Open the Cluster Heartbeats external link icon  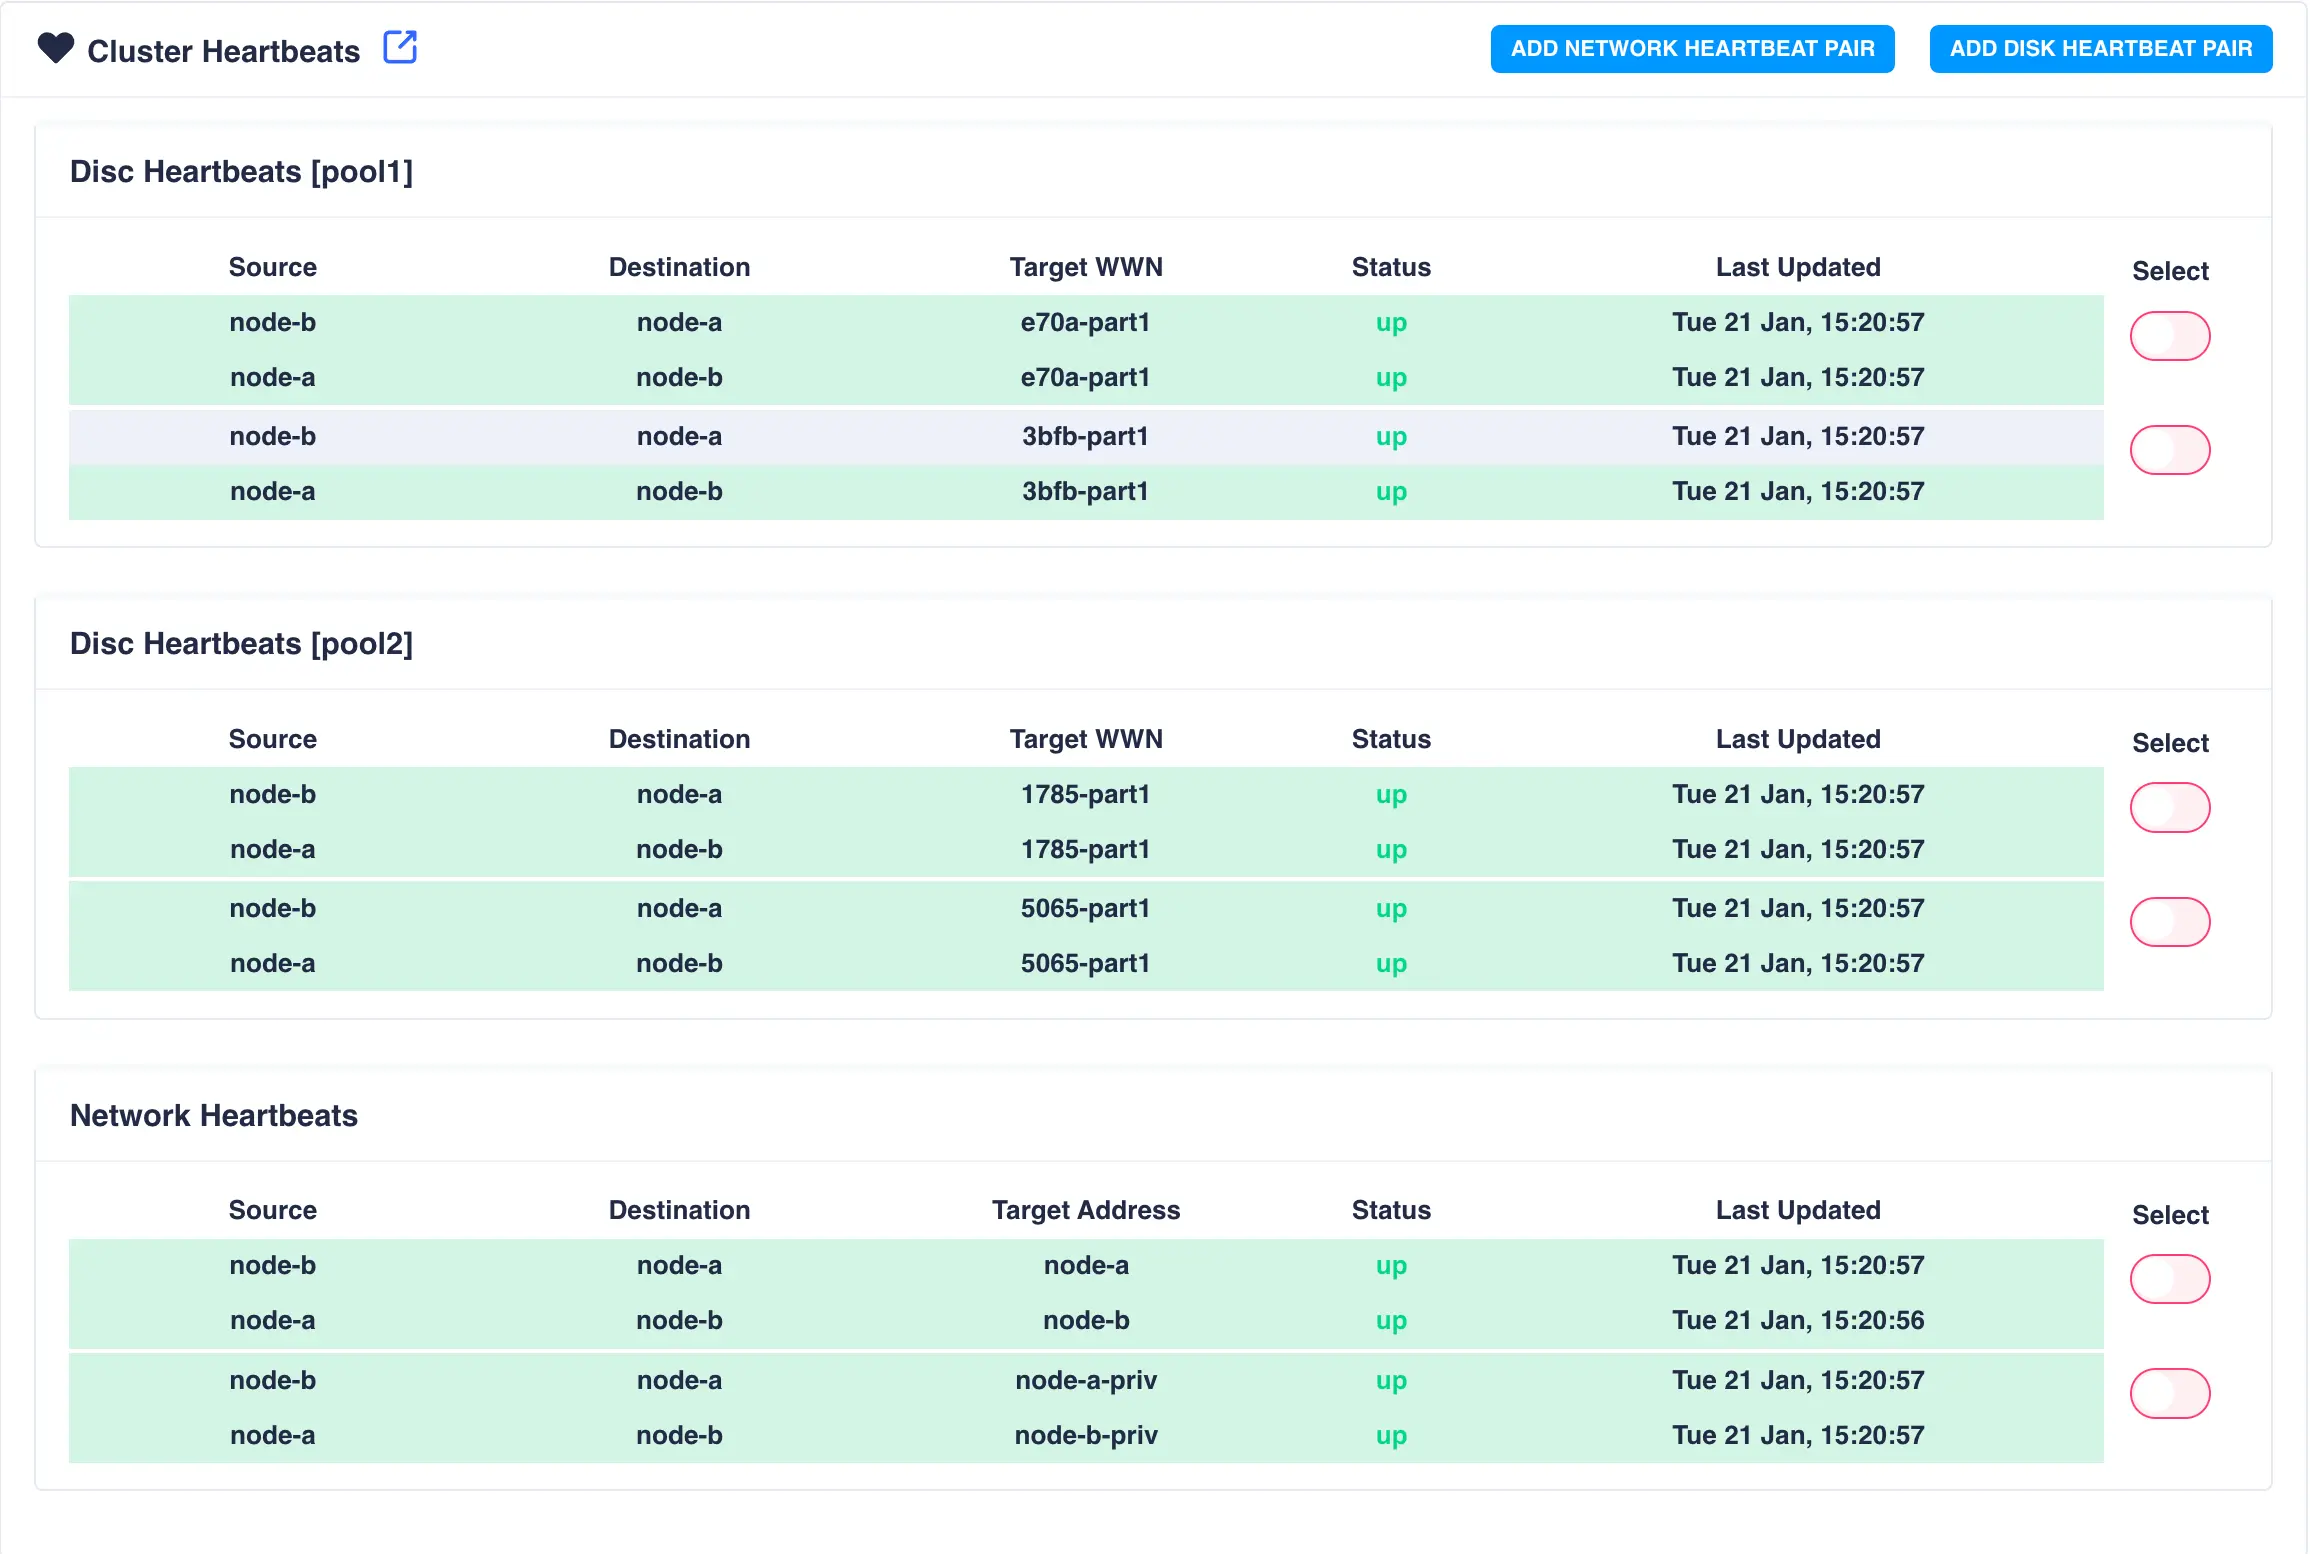point(400,47)
